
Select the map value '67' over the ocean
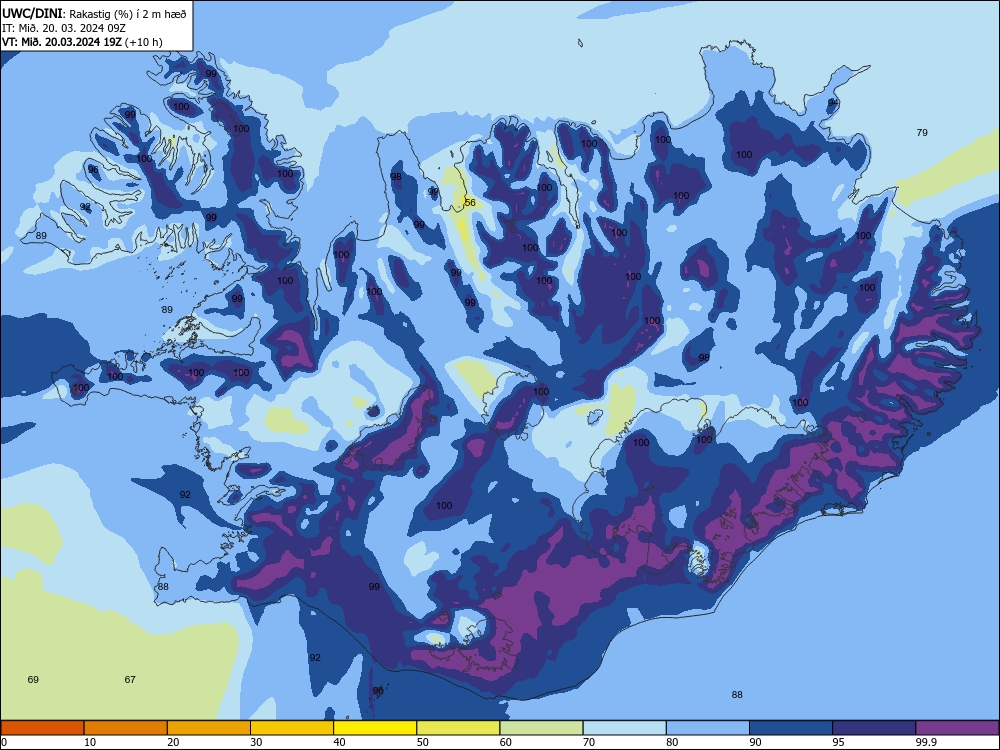[x=130, y=680]
